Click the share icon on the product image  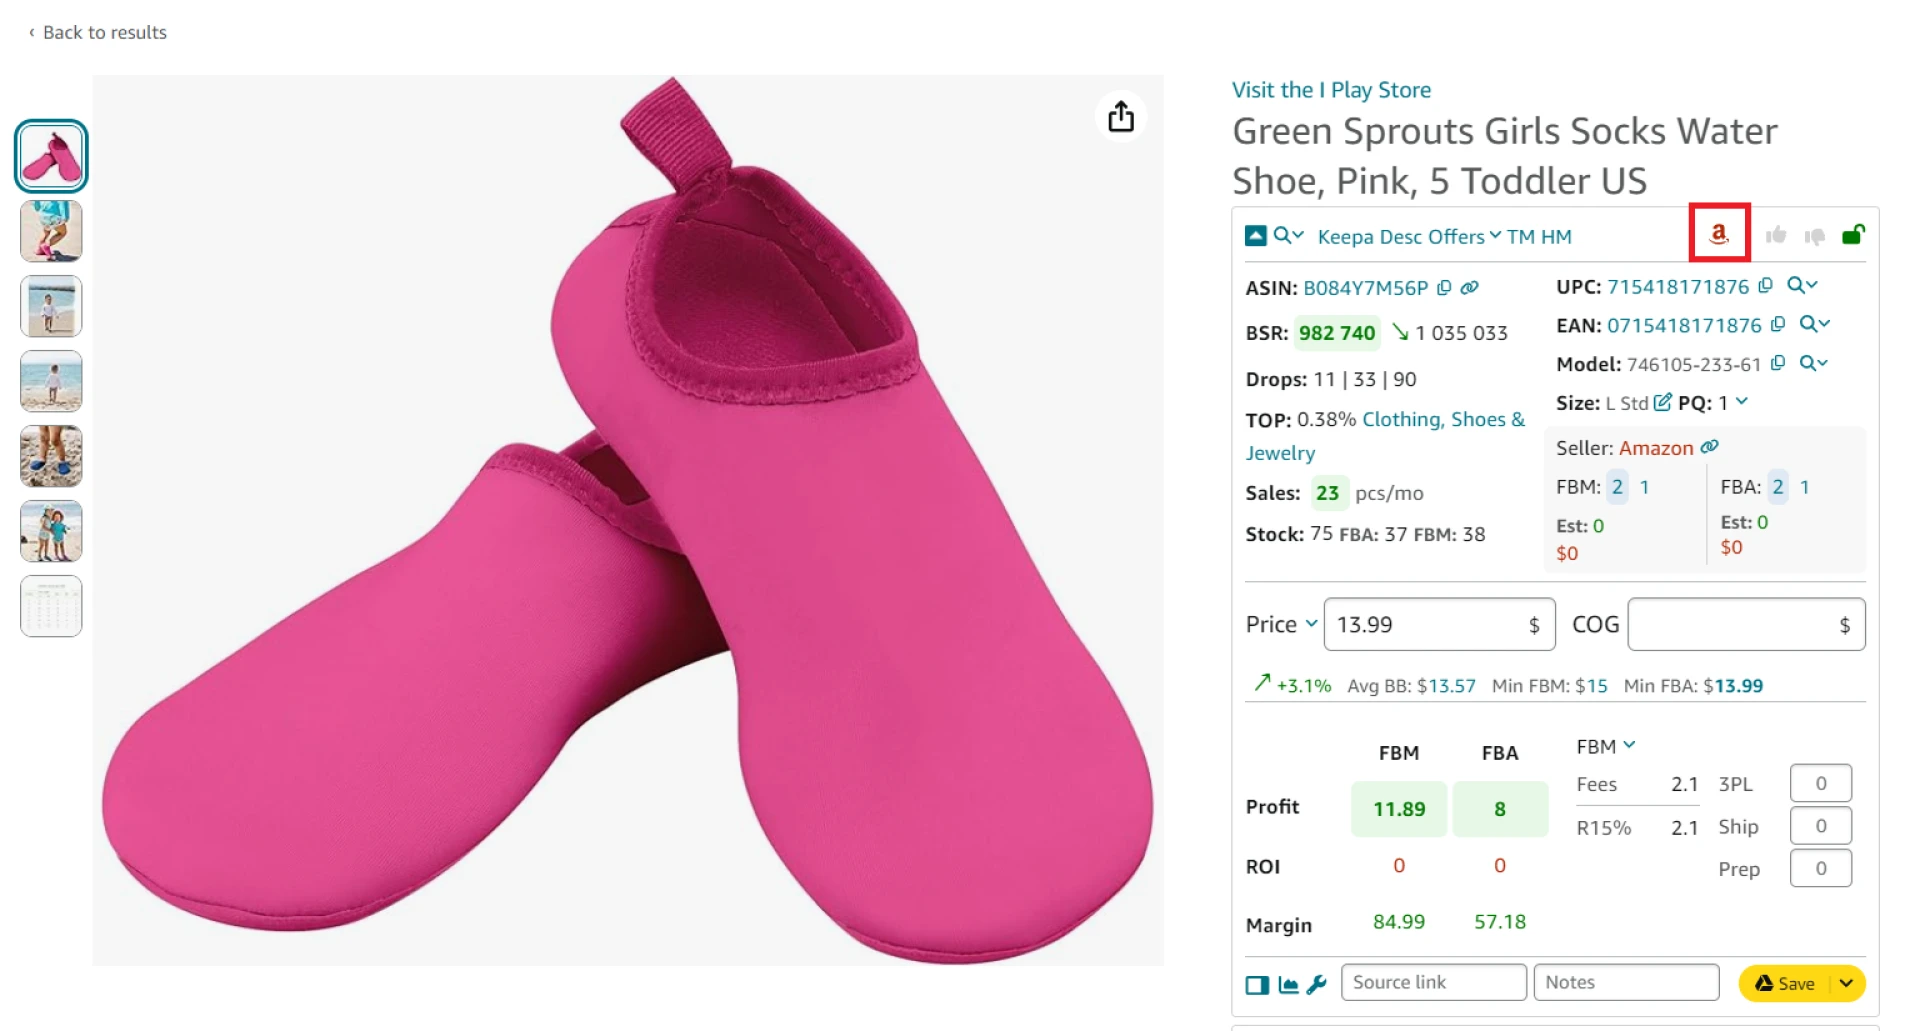click(x=1121, y=116)
